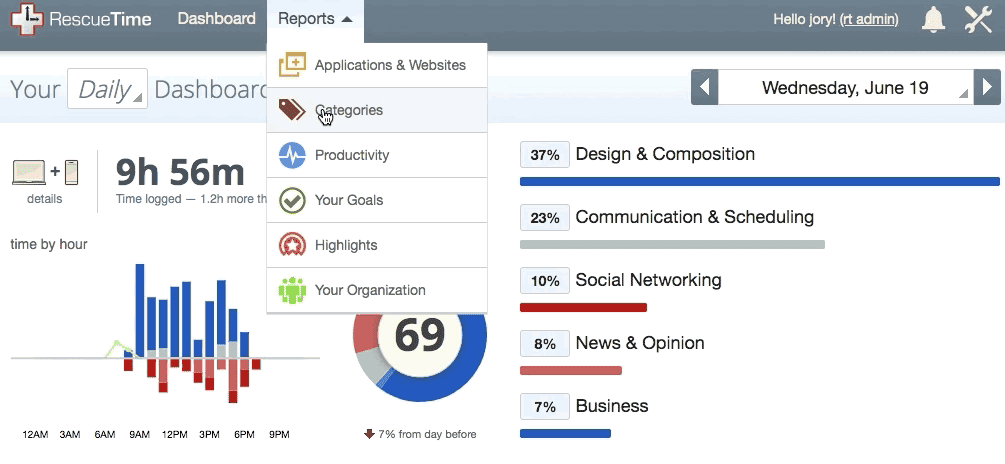Viewport: 1005px width, 464px height.
Task: Click the Productivity pulse icon
Action: pyautogui.click(x=291, y=155)
